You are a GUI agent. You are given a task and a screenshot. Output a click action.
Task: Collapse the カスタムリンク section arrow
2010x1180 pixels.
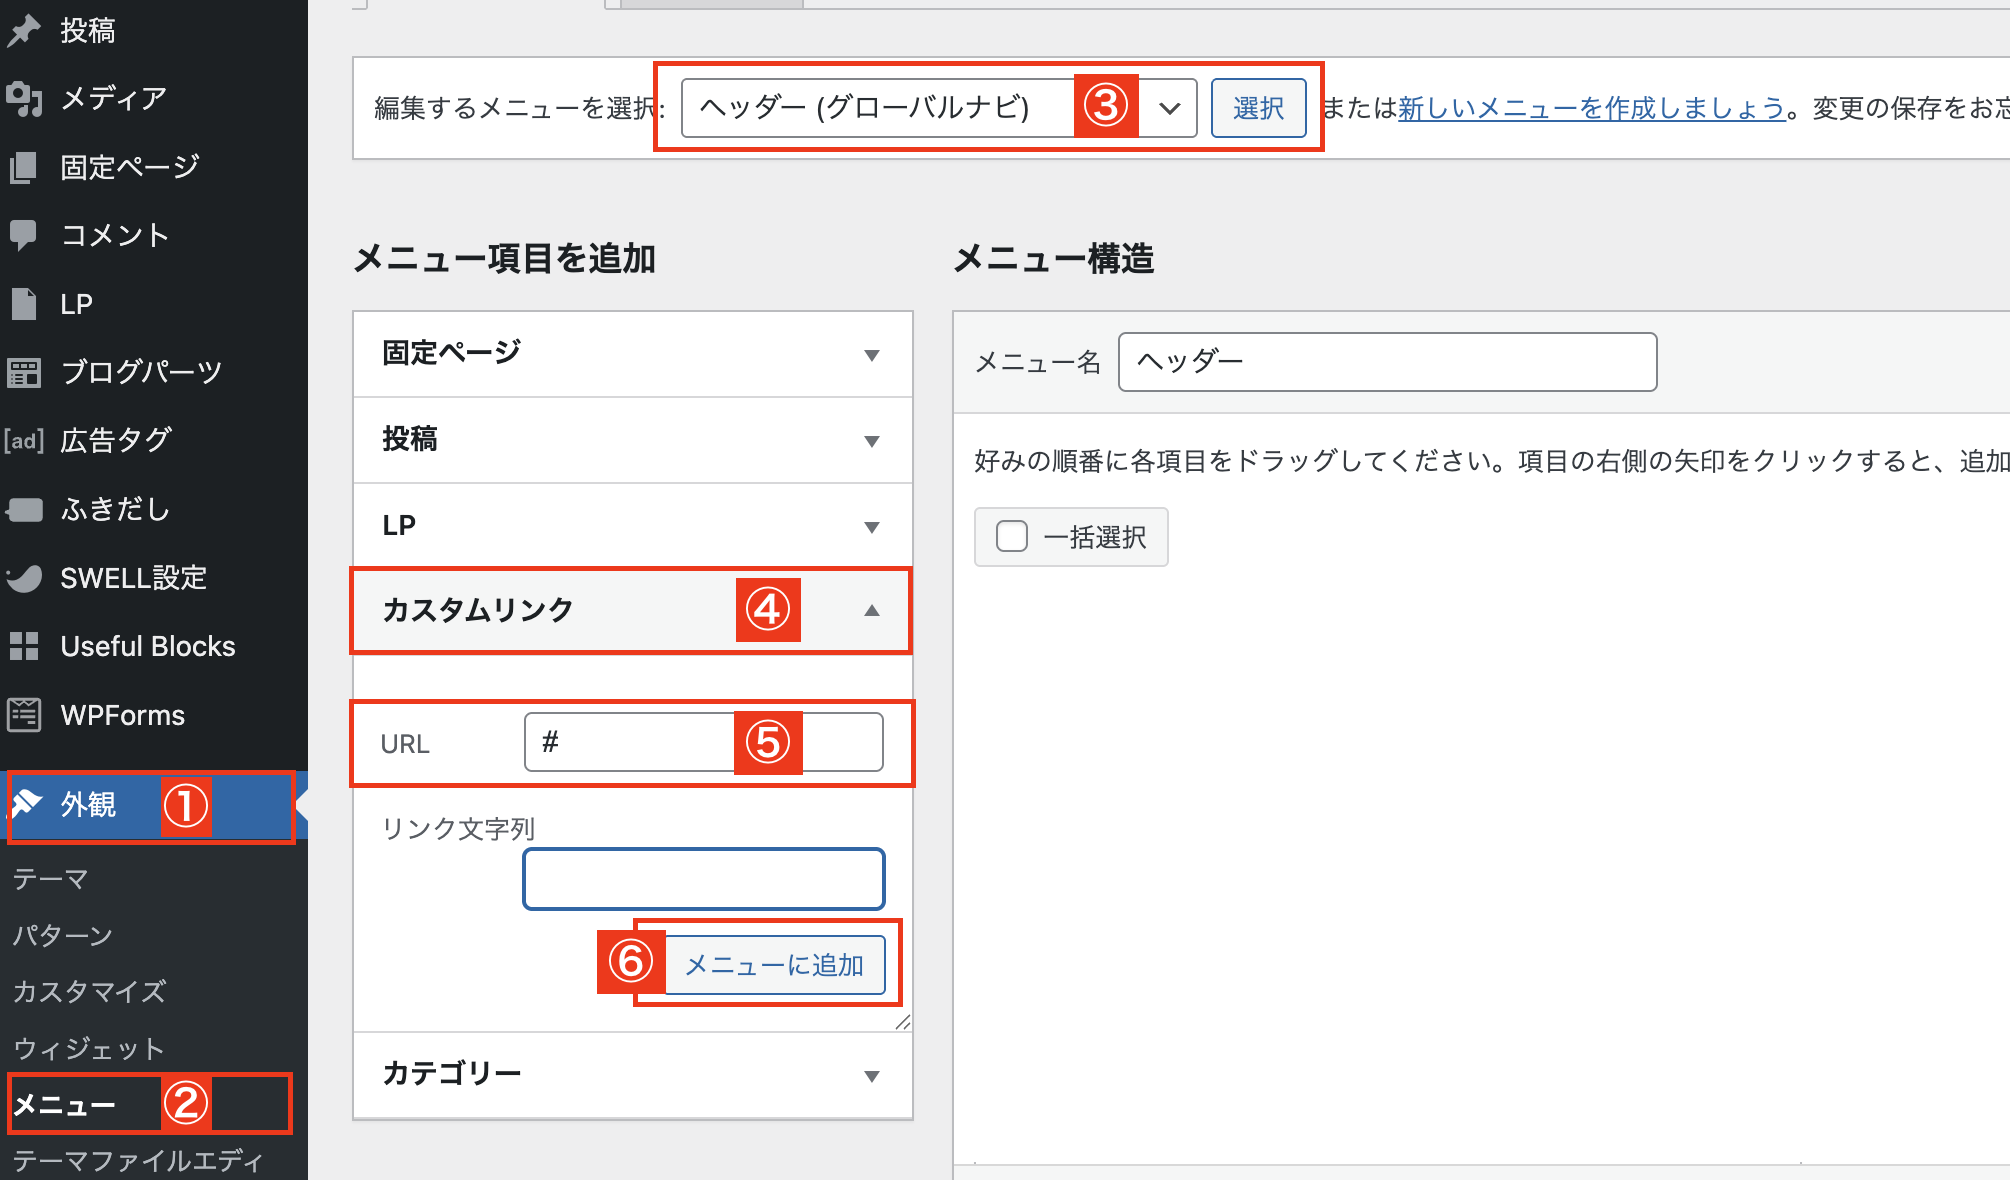coord(871,611)
